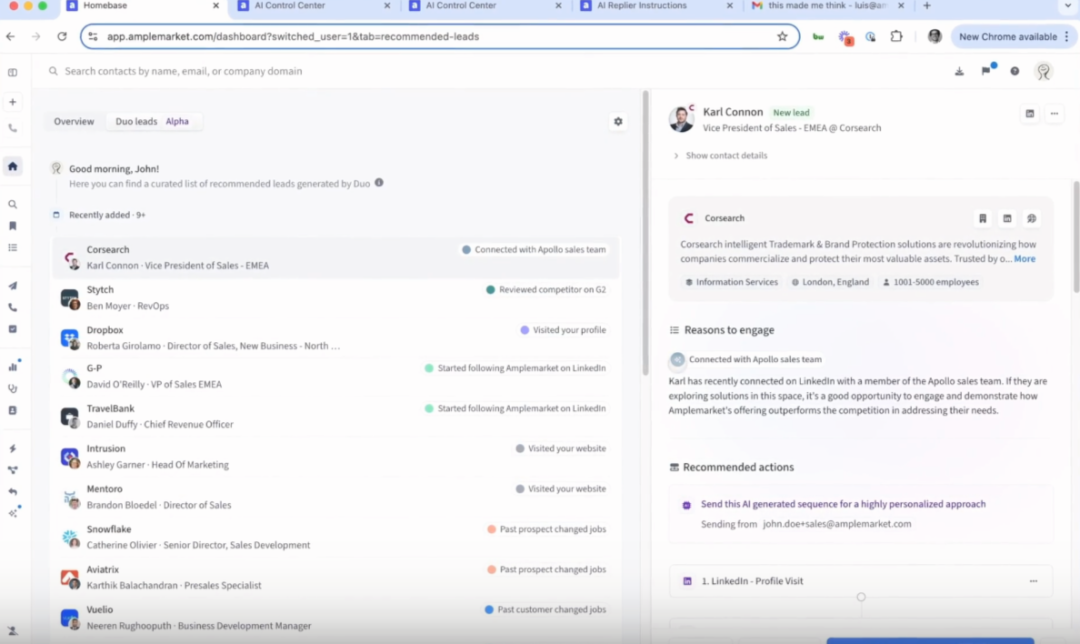Open the Duo assistant icon at top right

[1043, 71]
